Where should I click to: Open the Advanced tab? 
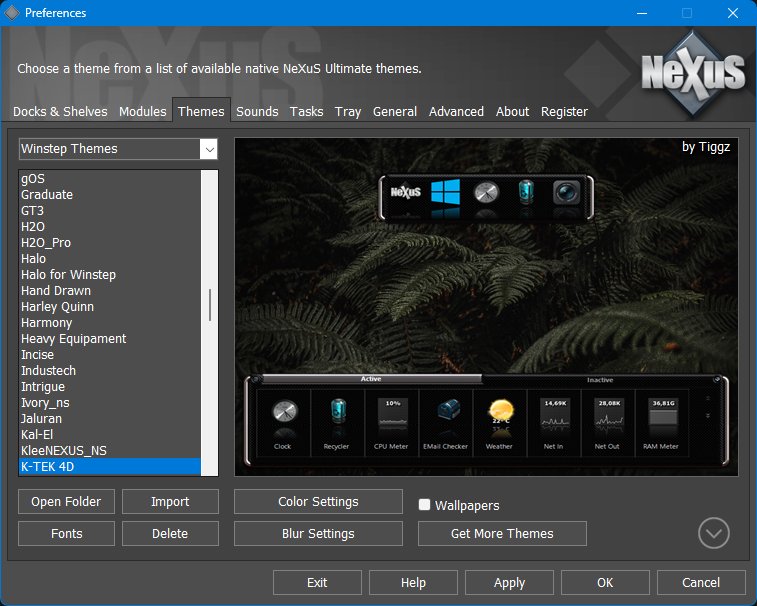(456, 112)
